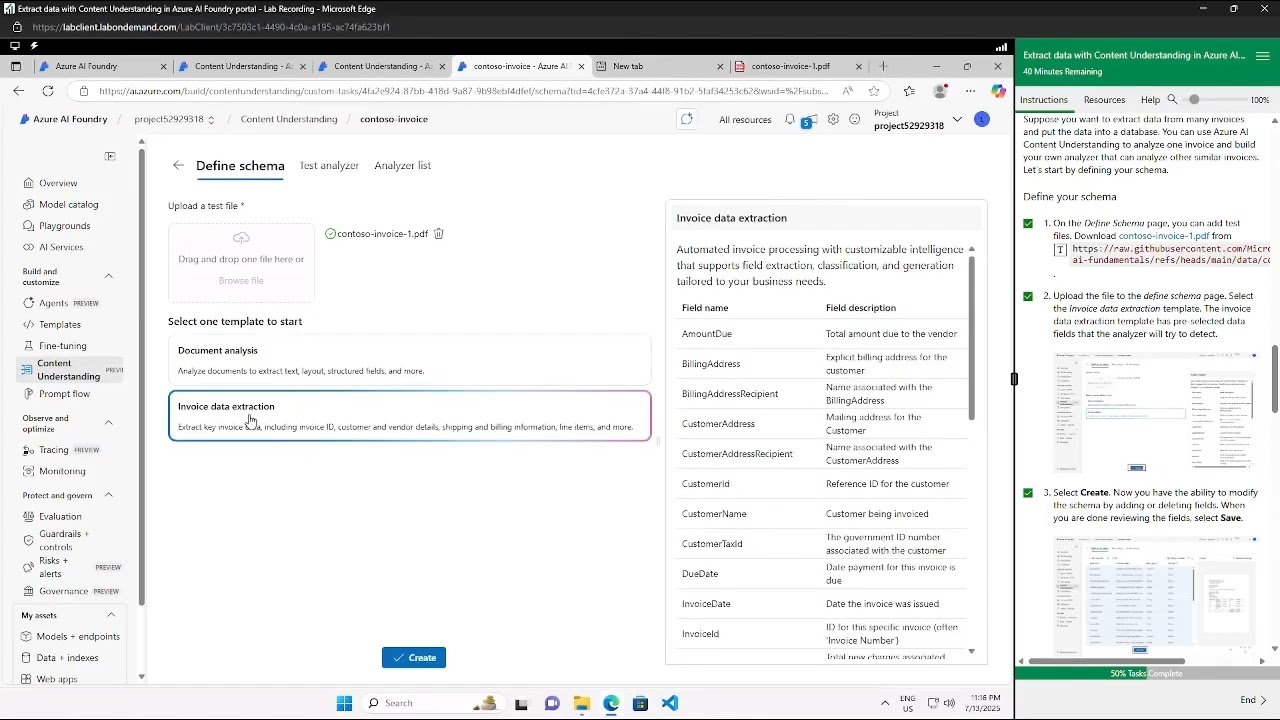Toggle checkbox for lab step 2
Viewport: 1280px width, 720px height.
point(1028,296)
